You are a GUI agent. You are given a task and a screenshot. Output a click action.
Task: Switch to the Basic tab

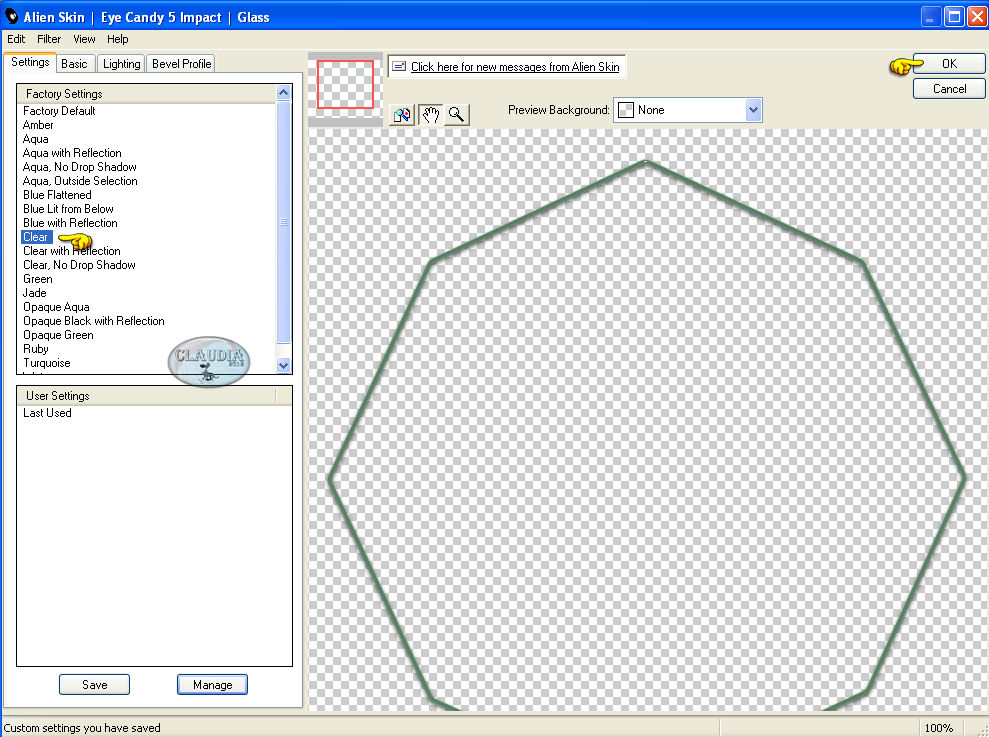pyautogui.click(x=74, y=64)
